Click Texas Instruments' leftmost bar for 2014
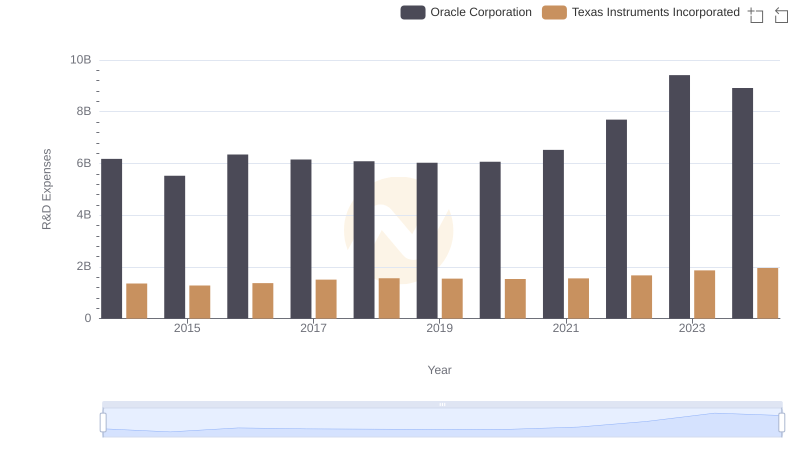 pyautogui.click(x=137, y=301)
